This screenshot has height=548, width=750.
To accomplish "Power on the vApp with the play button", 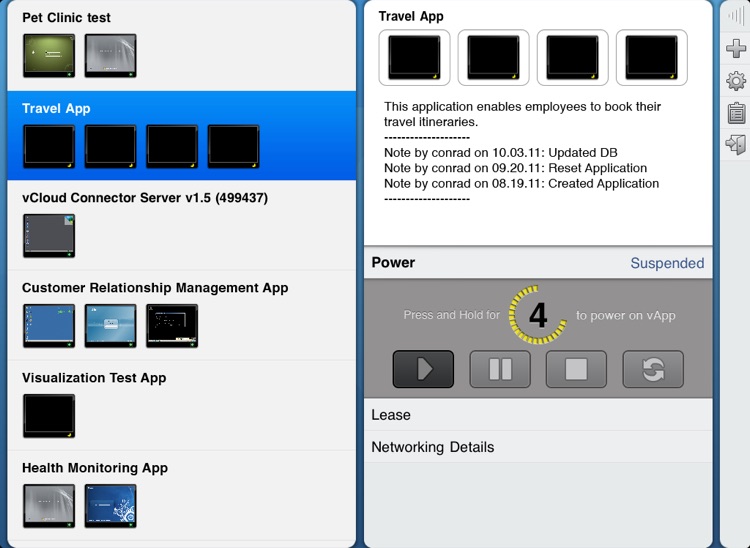I will click(x=423, y=369).
